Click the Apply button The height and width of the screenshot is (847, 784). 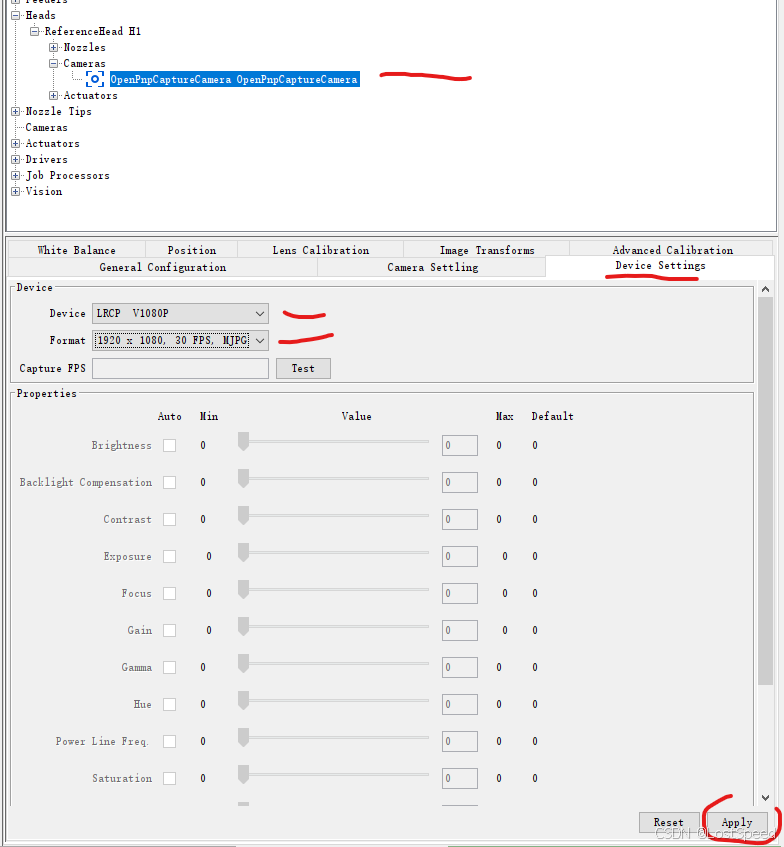pyautogui.click(x=736, y=822)
